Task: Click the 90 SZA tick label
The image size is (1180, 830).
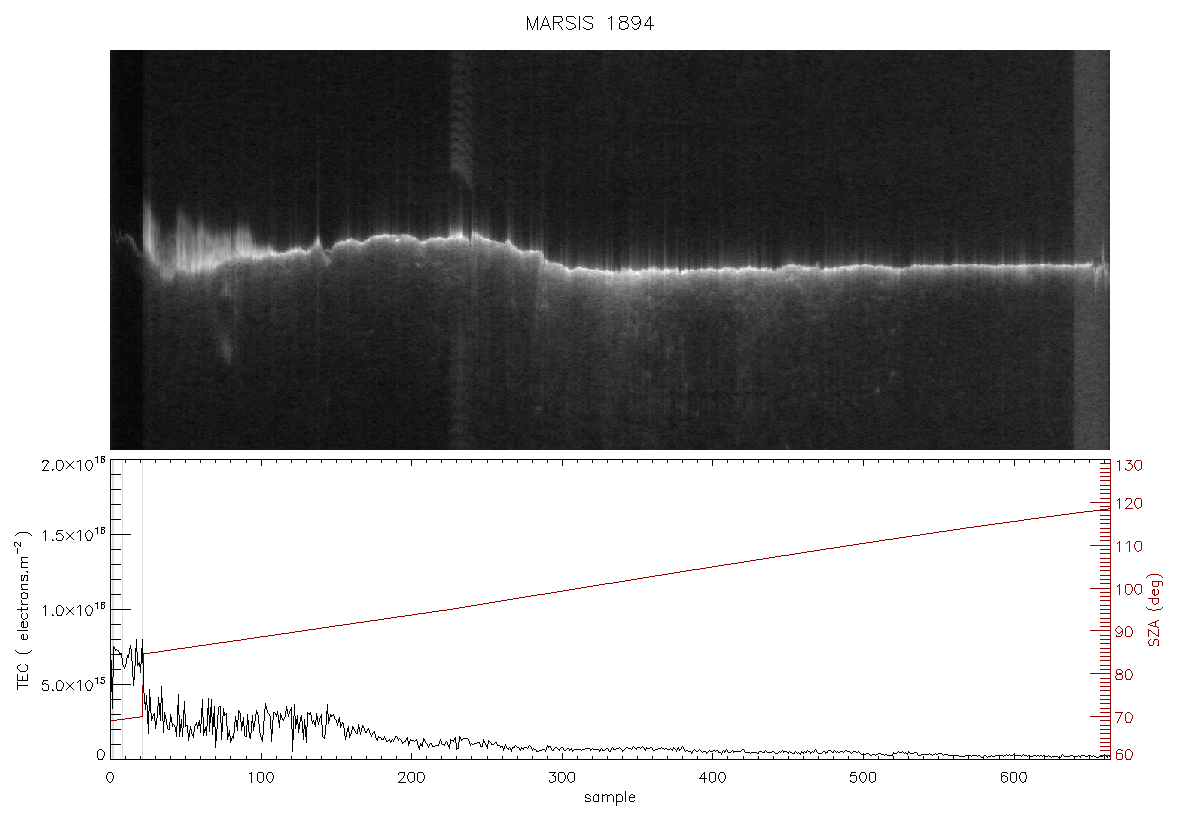Action: click(x=1124, y=631)
